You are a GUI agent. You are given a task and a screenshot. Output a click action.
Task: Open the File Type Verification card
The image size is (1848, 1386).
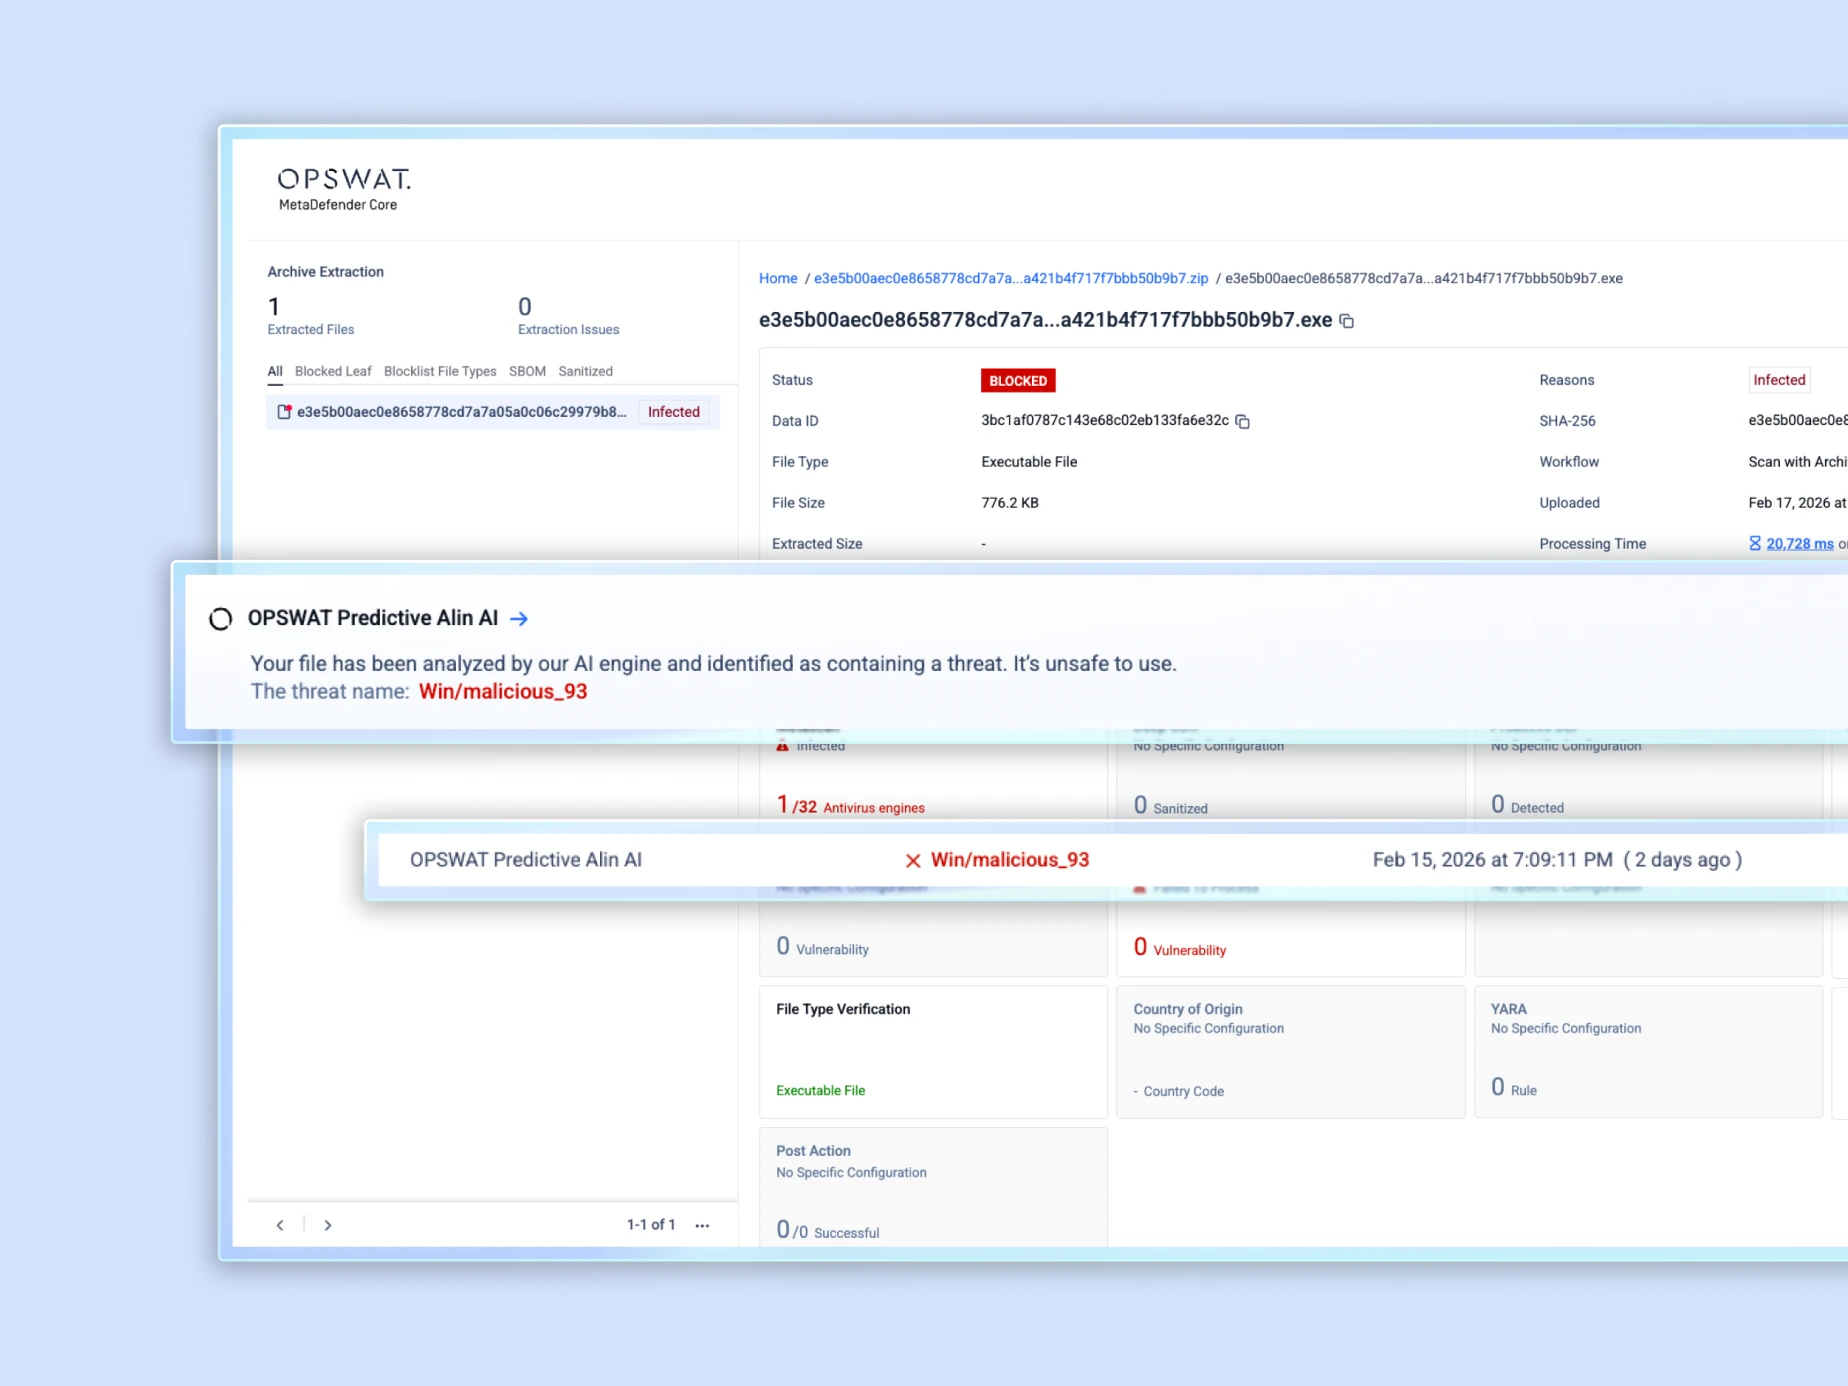tap(933, 1051)
